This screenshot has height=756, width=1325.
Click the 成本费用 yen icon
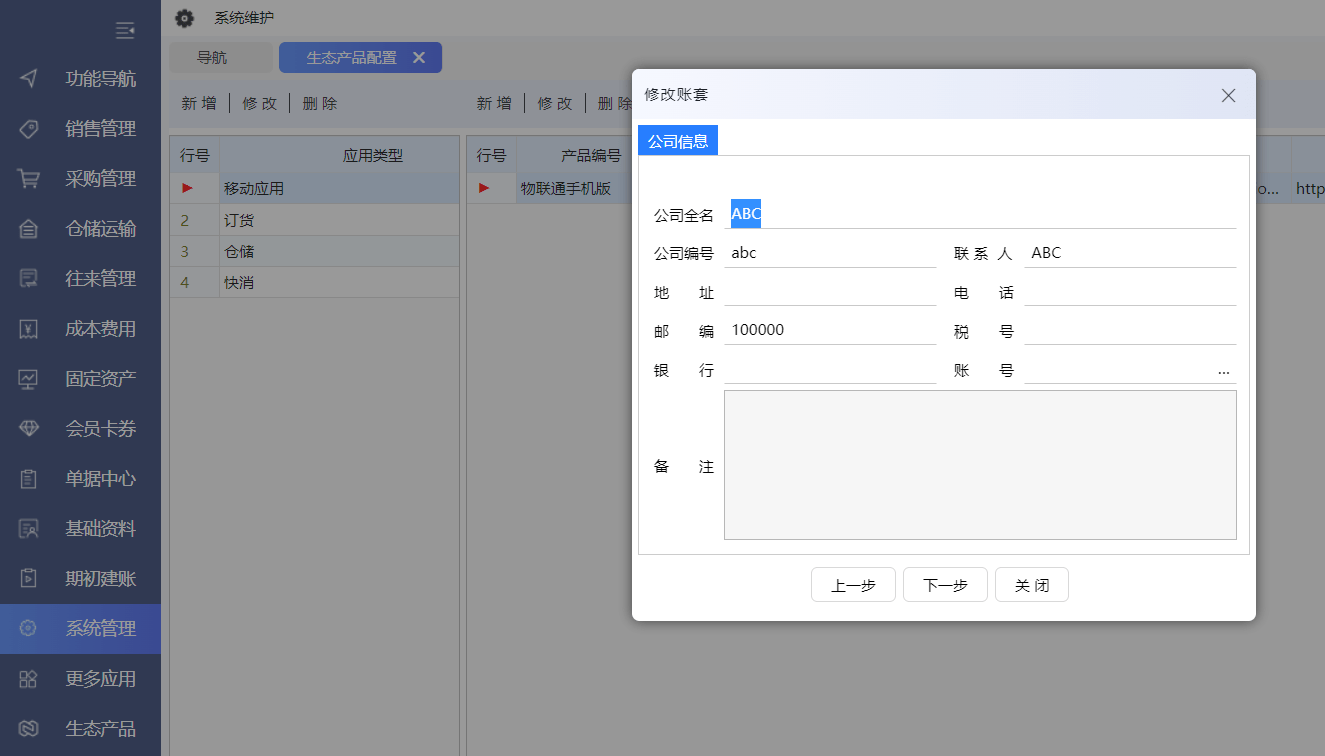tap(29, 329)
